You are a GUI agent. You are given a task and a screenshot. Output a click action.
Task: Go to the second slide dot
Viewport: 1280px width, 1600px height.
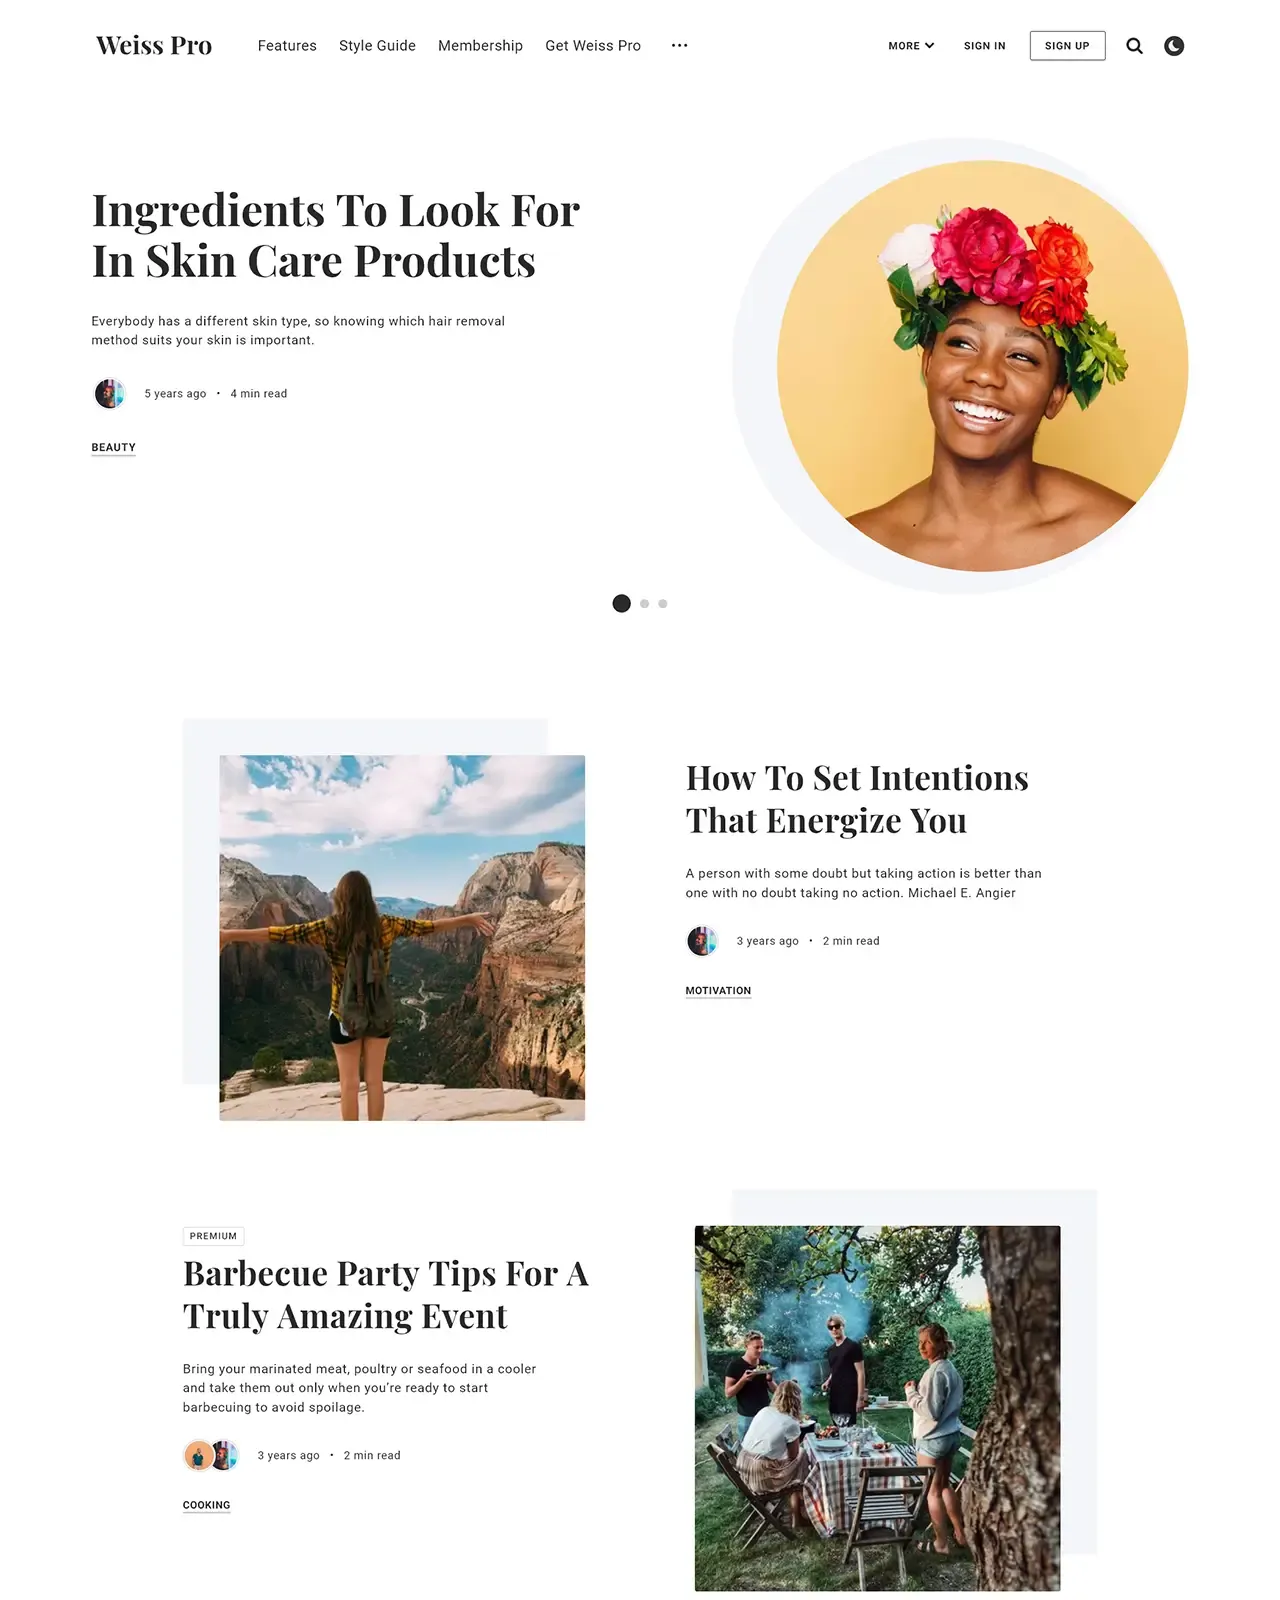pos(645,604)
